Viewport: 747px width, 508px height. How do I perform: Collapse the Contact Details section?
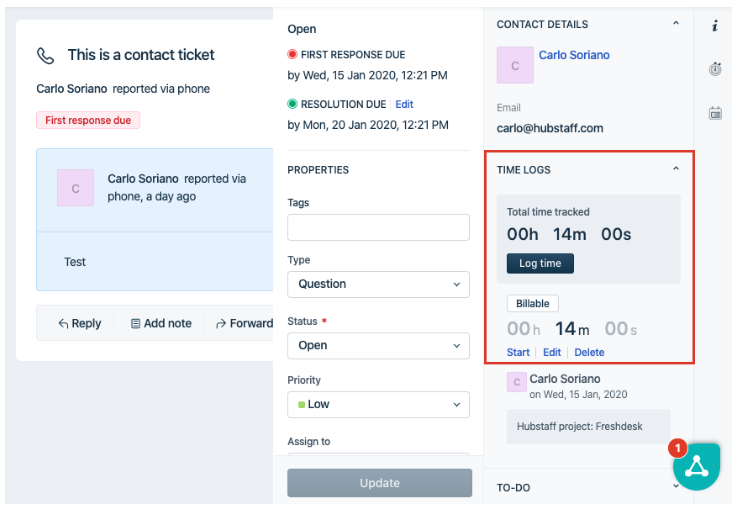pos(676,24)
